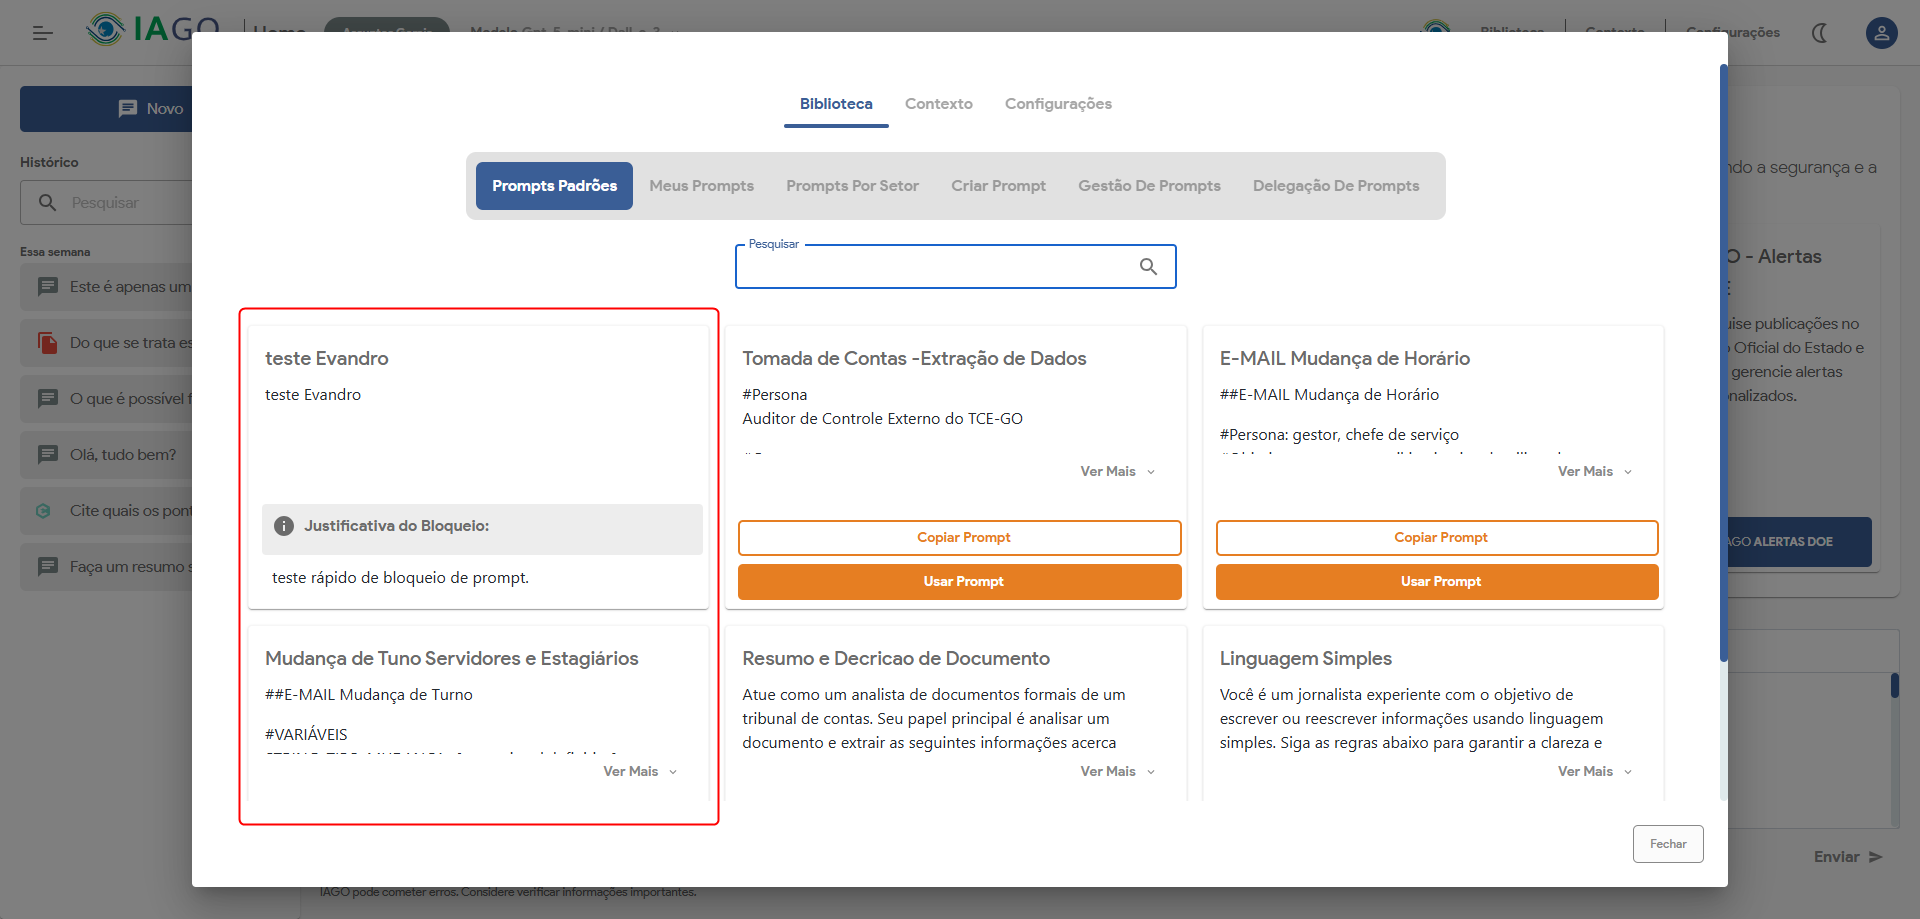Click the document icon for 'Do que se trata' chat

click(47, 343)
